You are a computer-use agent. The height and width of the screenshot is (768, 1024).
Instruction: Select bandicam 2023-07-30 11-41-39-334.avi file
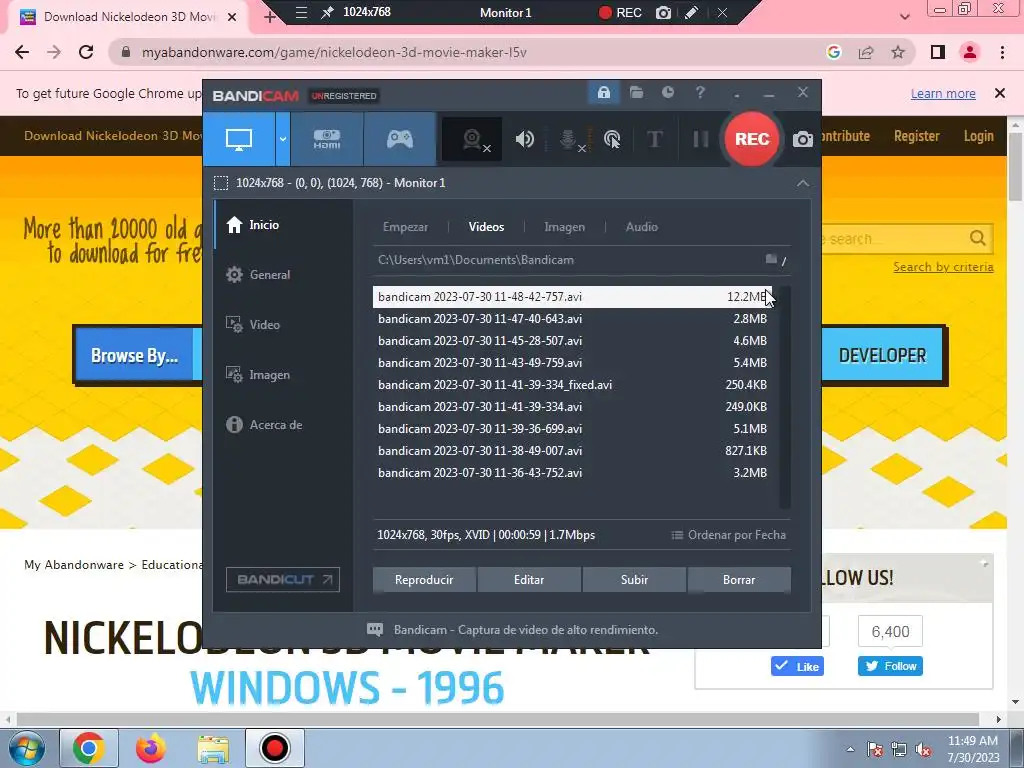coord(573,407)
